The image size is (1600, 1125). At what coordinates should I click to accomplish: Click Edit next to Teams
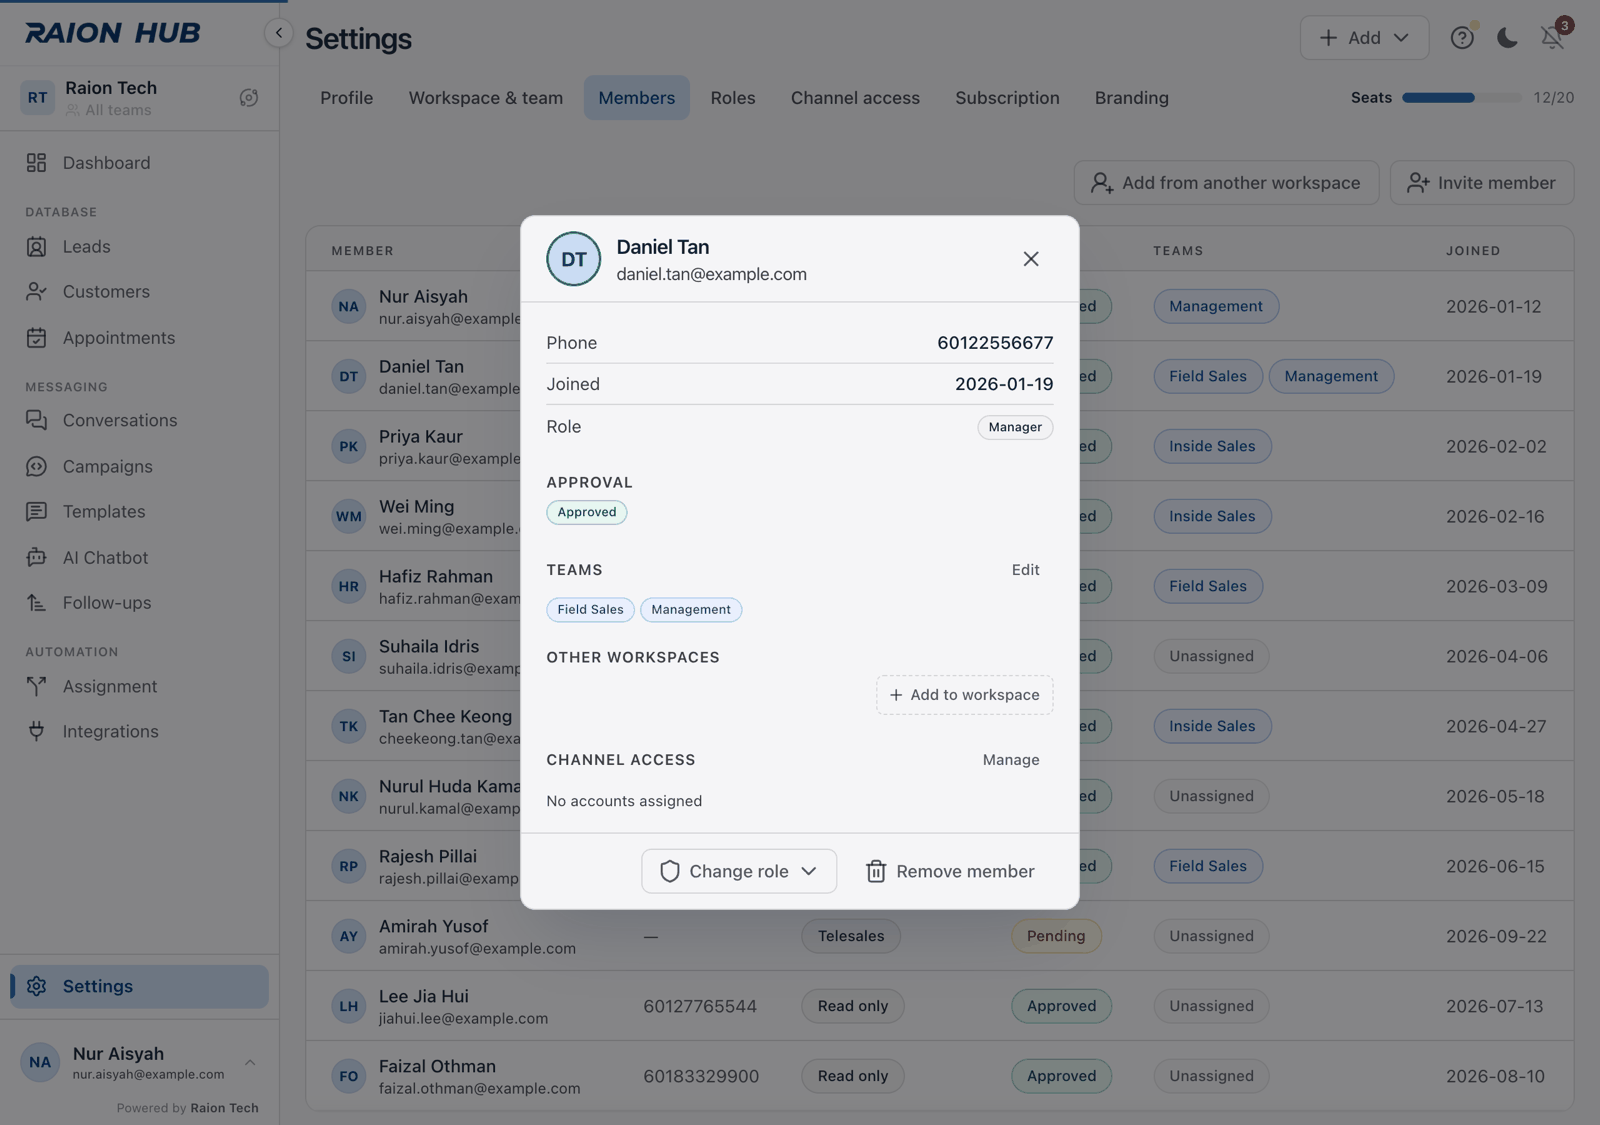click(x=1025, y=570)
